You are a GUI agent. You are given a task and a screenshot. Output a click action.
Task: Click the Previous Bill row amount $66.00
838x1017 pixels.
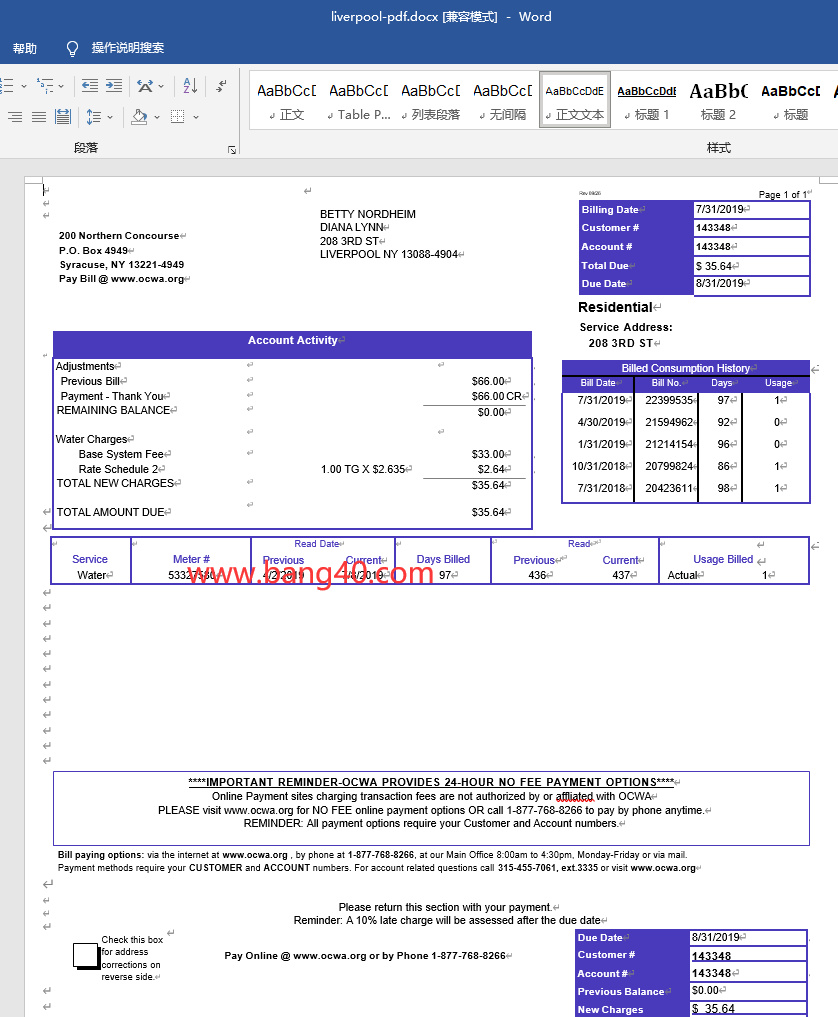tap(488, 381)
